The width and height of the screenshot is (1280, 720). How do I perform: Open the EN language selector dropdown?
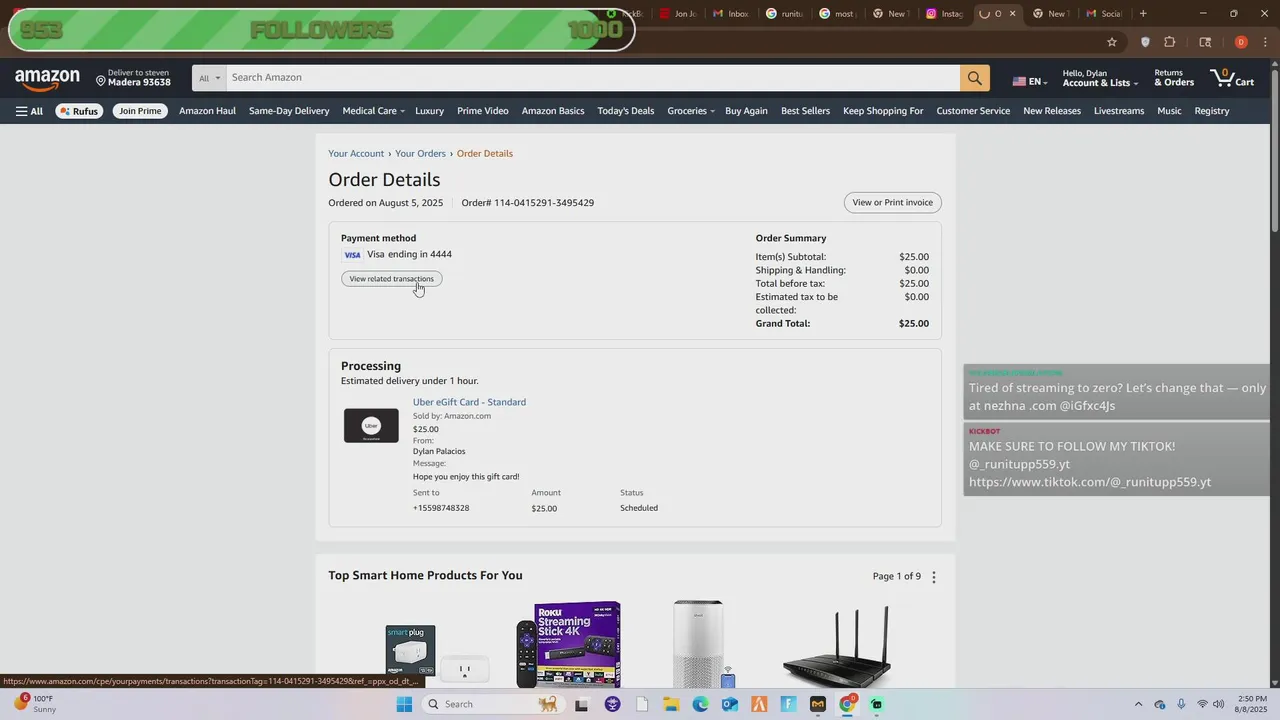point(1030,82)
